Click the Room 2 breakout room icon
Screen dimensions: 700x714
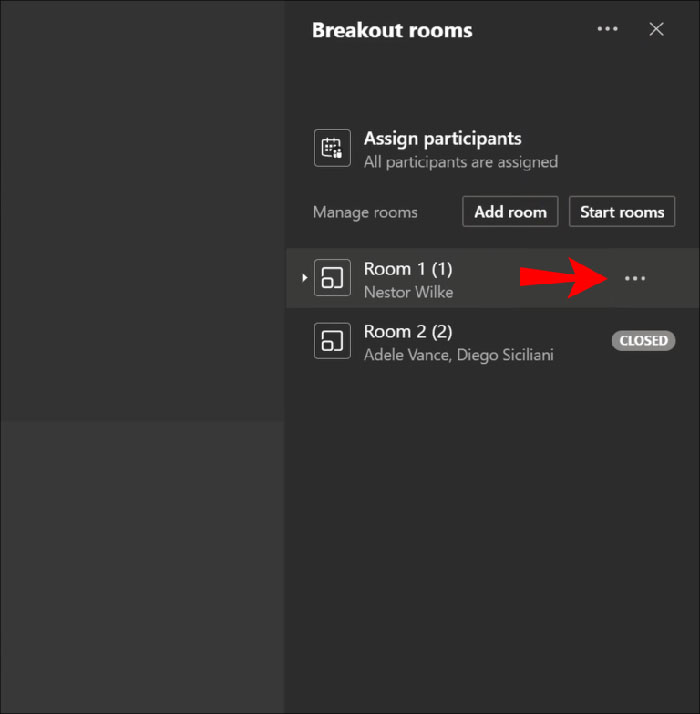click(x=332, y=341)
